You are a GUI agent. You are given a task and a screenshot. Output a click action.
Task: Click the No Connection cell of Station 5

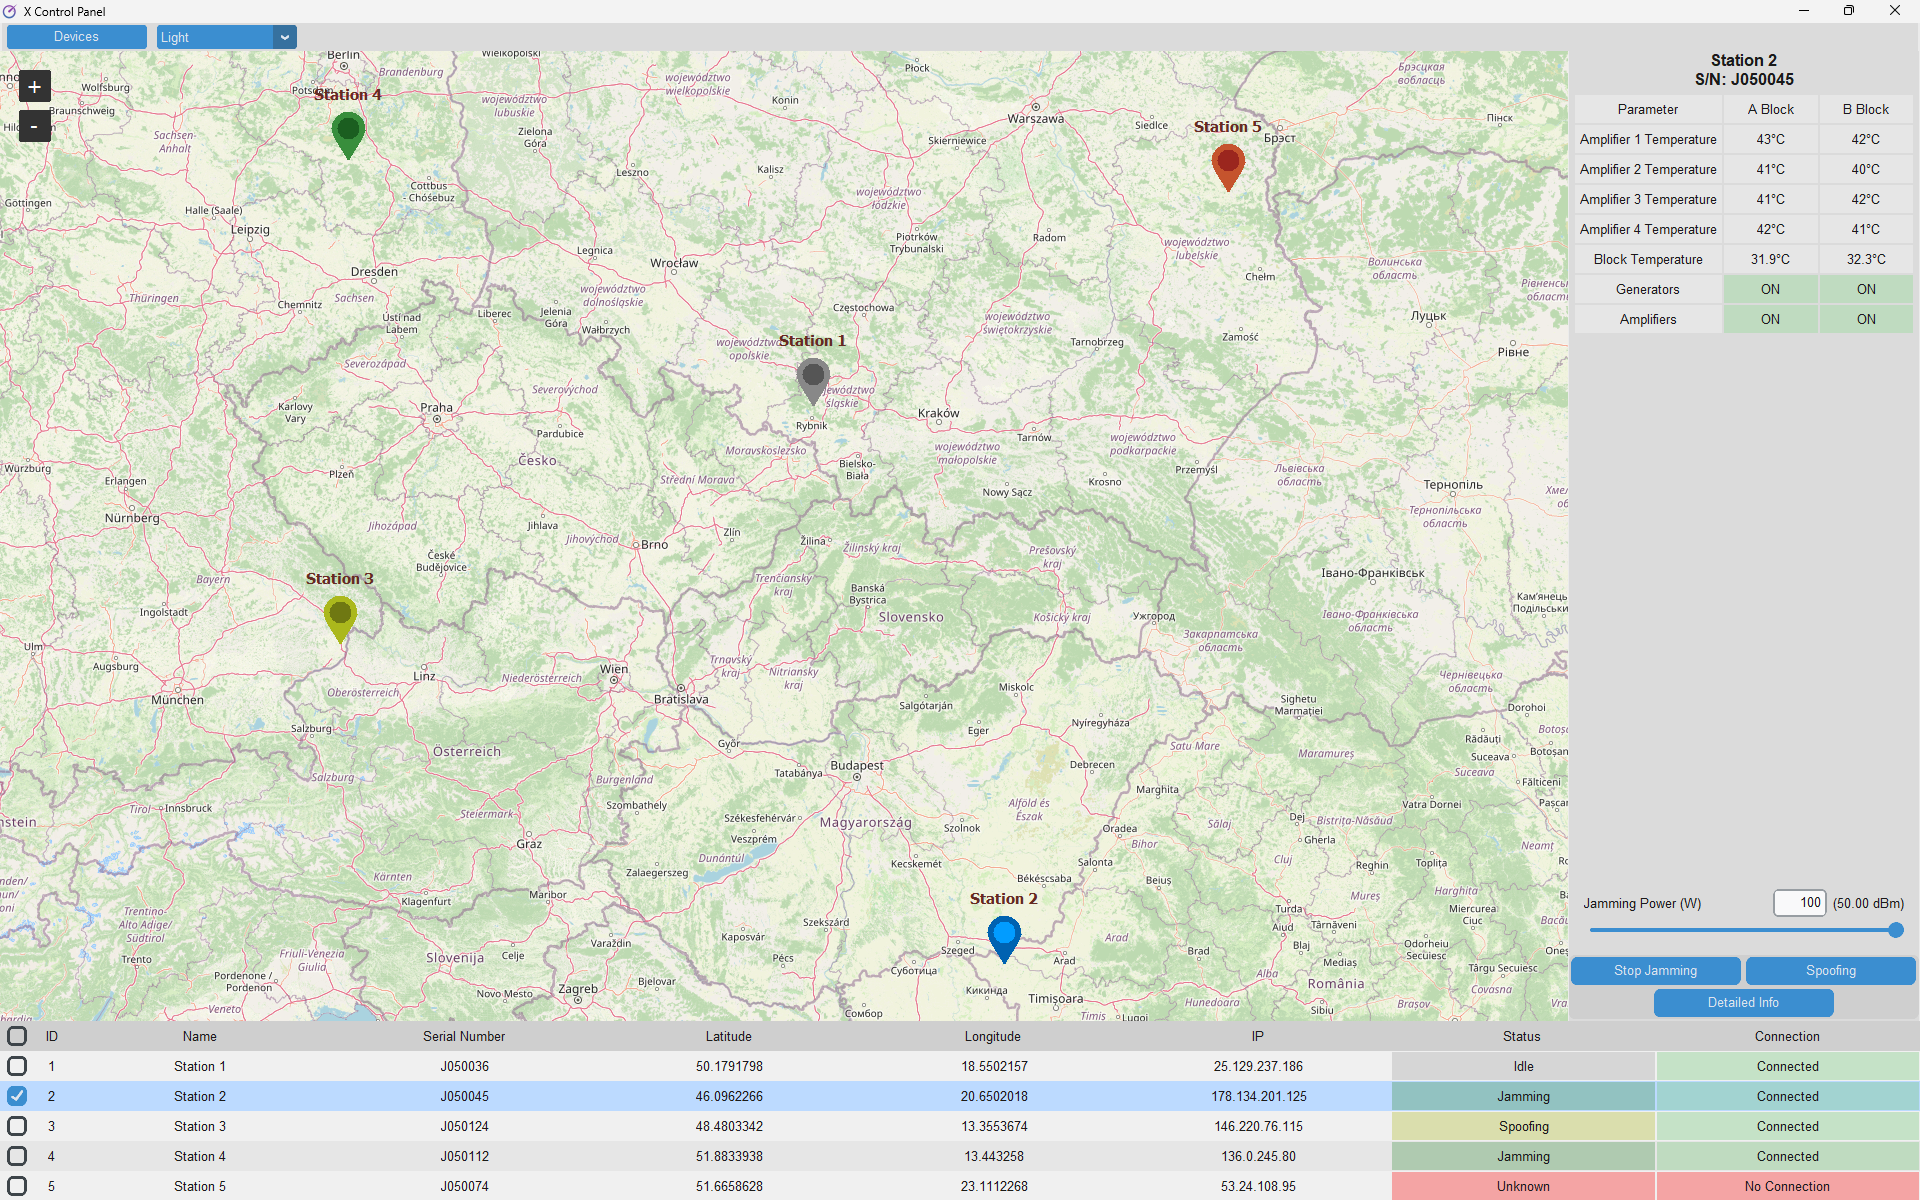coord(1787,1186)
